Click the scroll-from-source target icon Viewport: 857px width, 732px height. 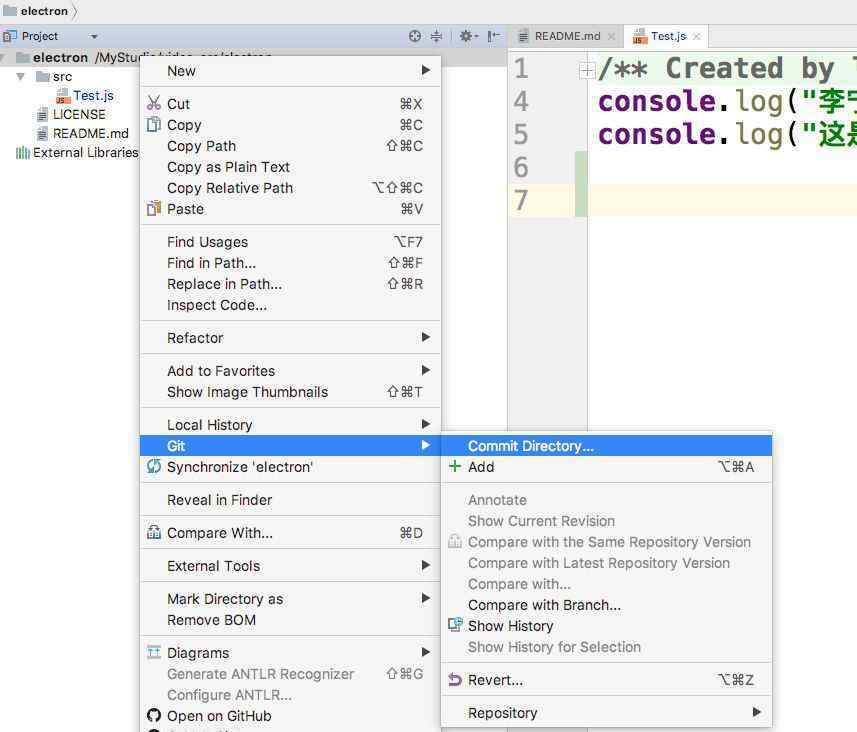415,36
